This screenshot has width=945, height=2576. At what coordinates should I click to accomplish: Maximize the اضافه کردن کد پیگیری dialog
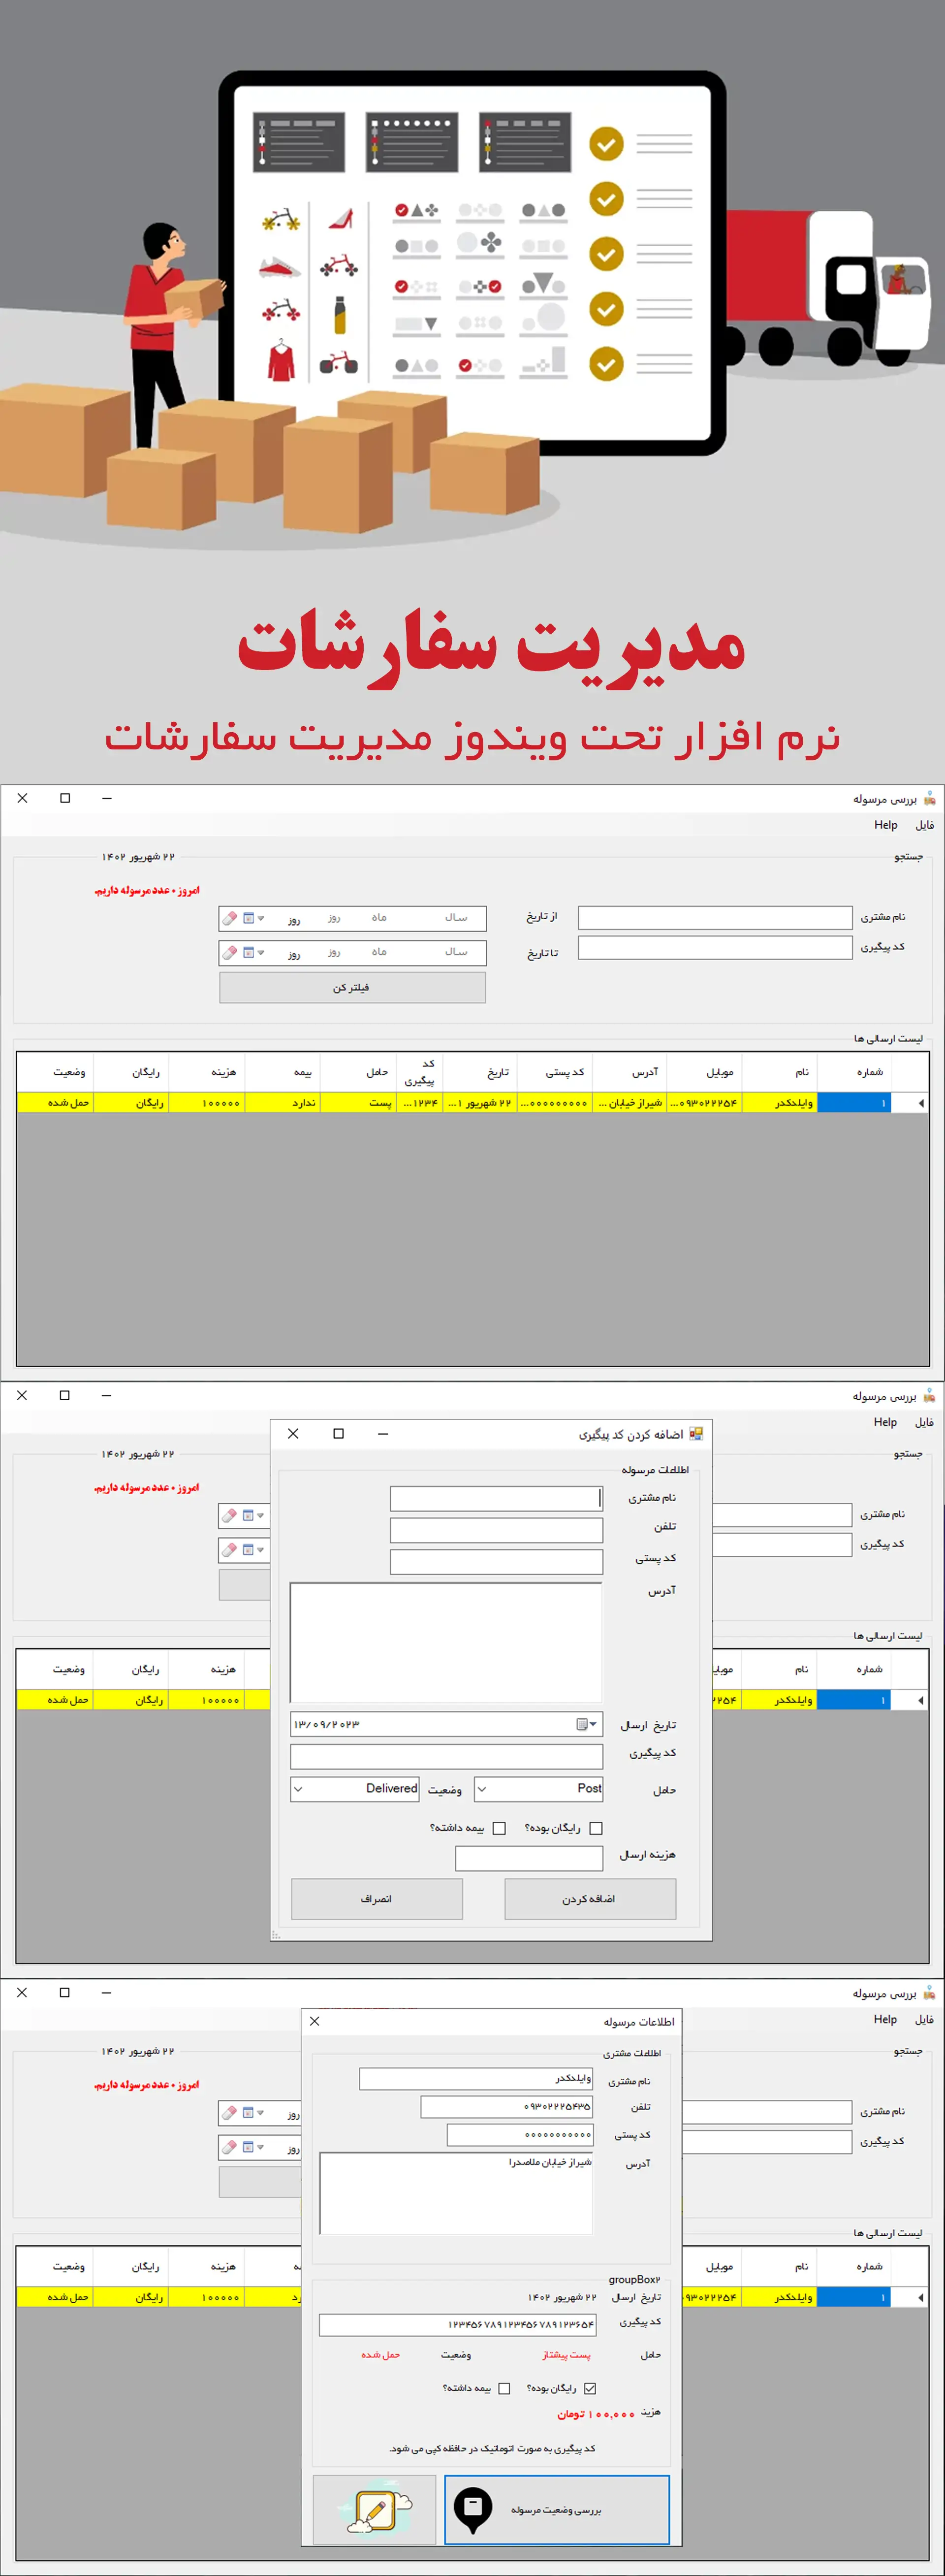338,1433
